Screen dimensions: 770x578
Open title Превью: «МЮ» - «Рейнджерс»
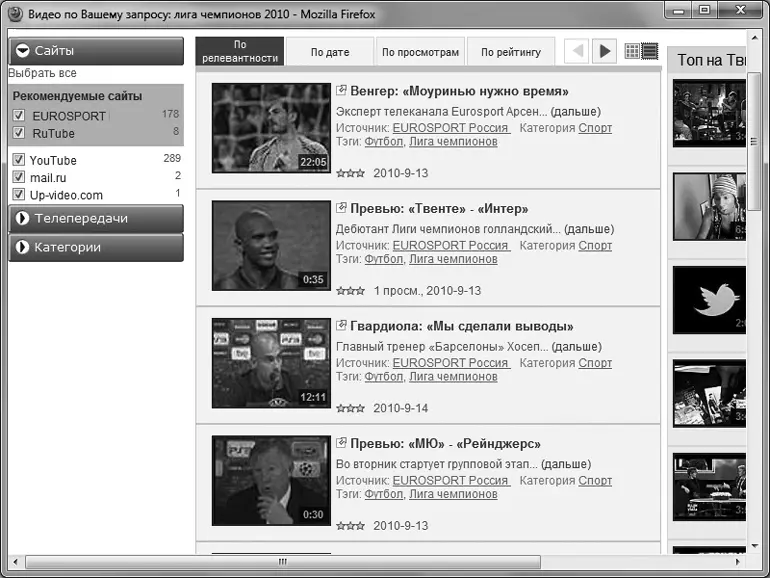point(445,443)
